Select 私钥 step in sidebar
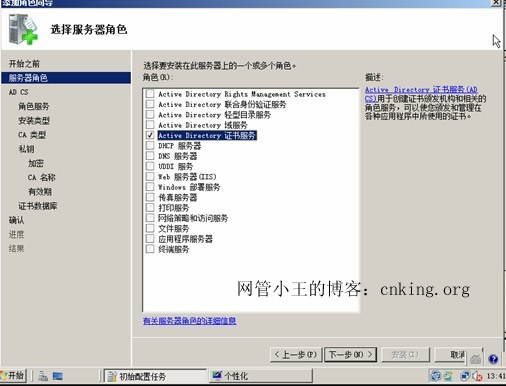This screenshot has width=506, height=386. 26,149
